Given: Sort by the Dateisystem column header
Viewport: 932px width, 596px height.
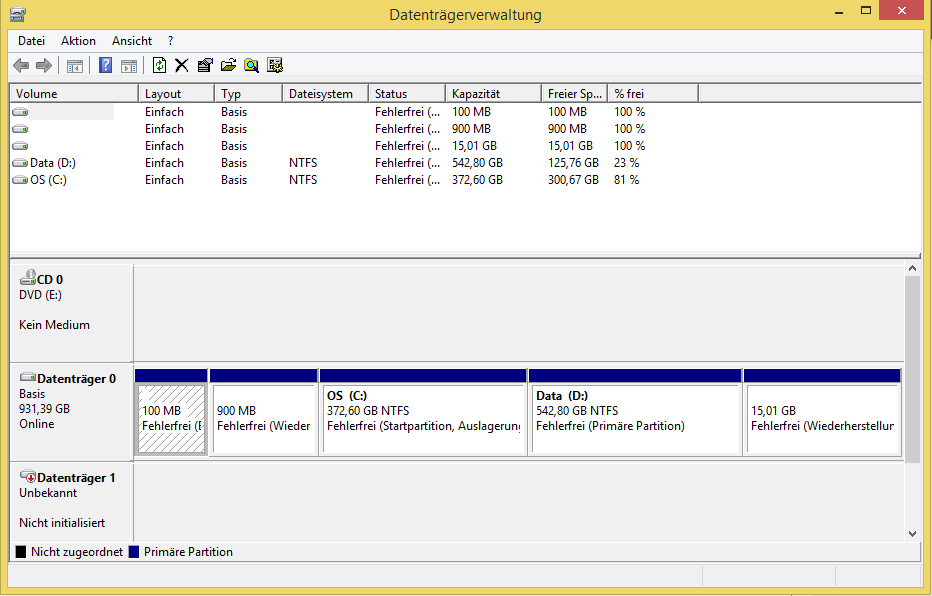Looking at the screenshot, I should [x=325, y=94].
